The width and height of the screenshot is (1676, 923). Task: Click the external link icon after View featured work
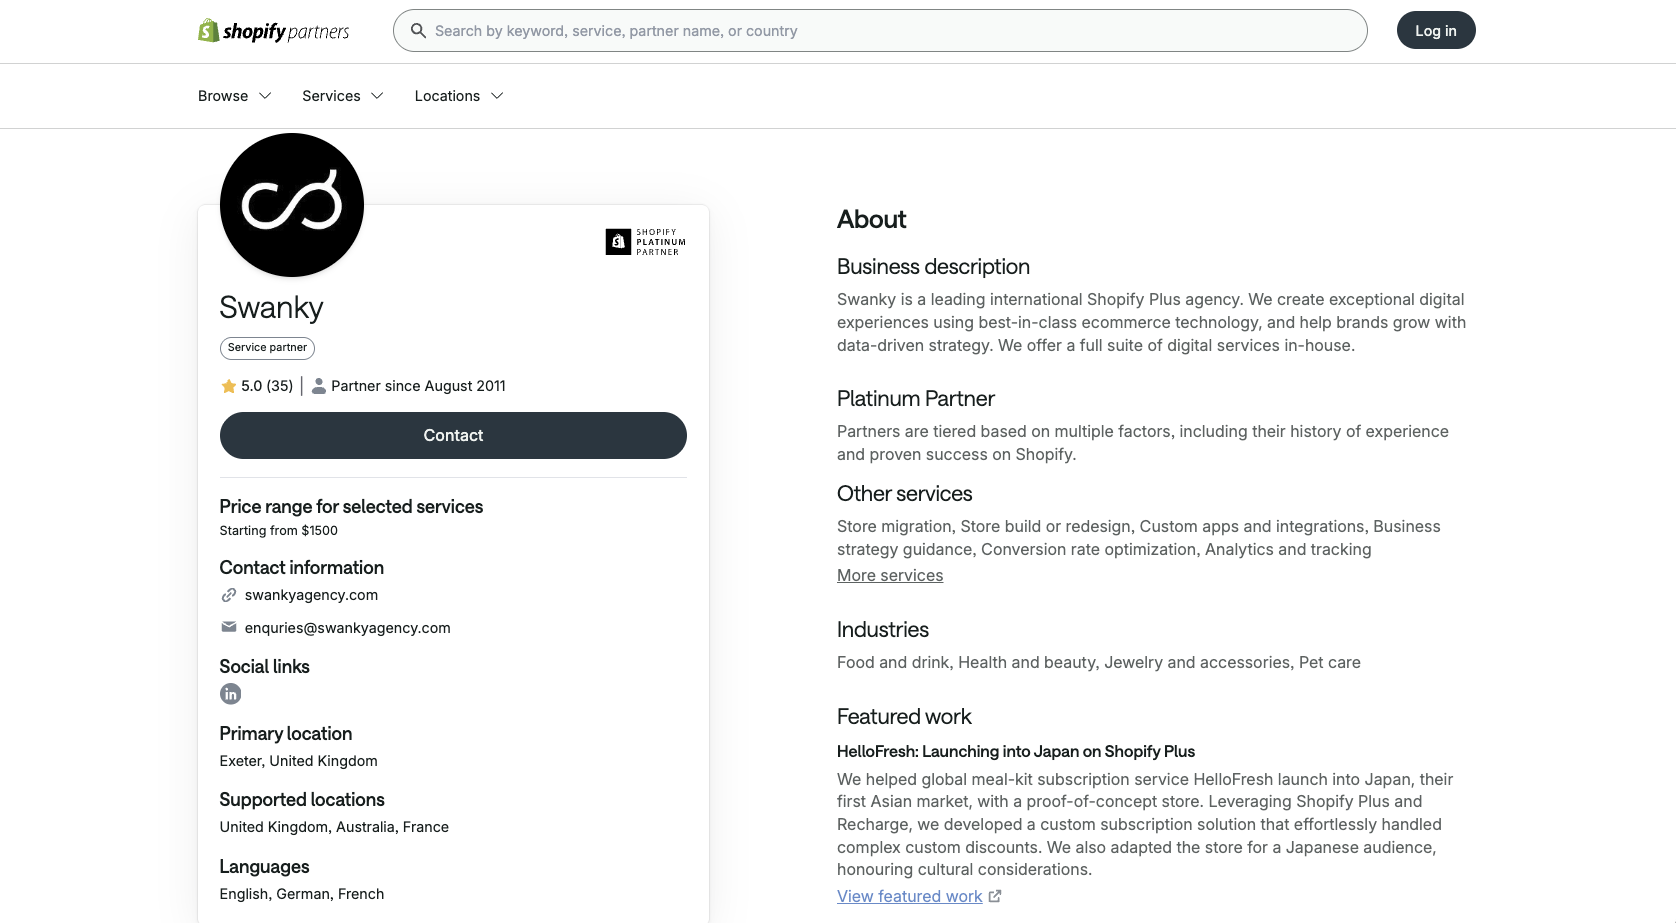tap(995, 896)
